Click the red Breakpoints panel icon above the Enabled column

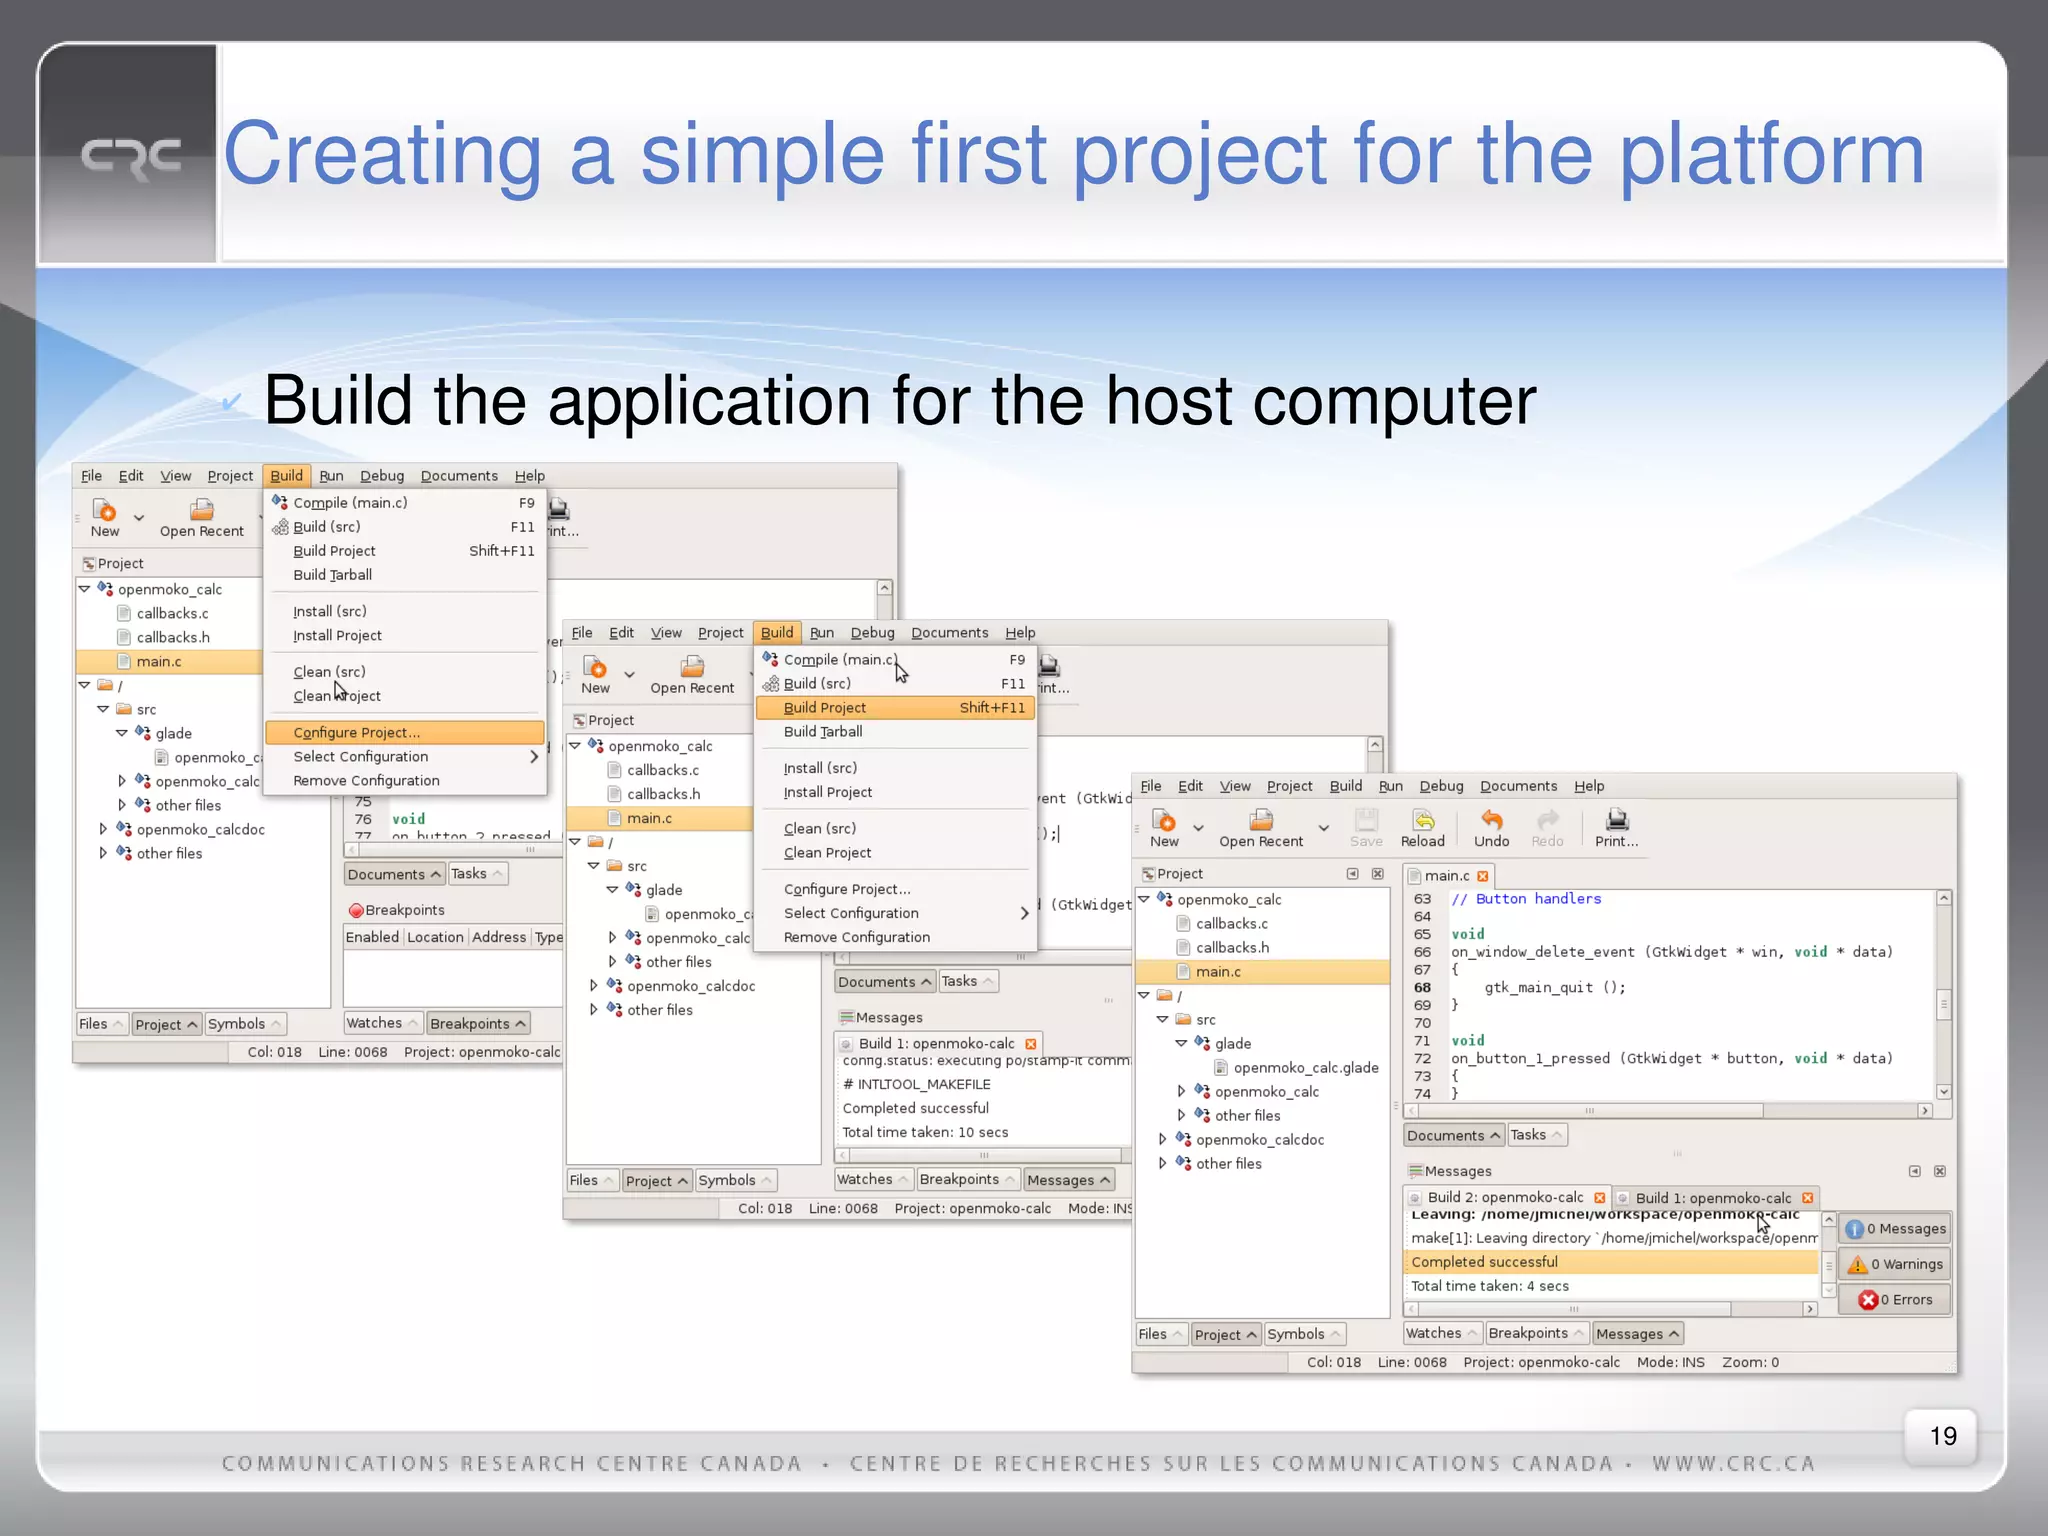[x=355, y=910]
